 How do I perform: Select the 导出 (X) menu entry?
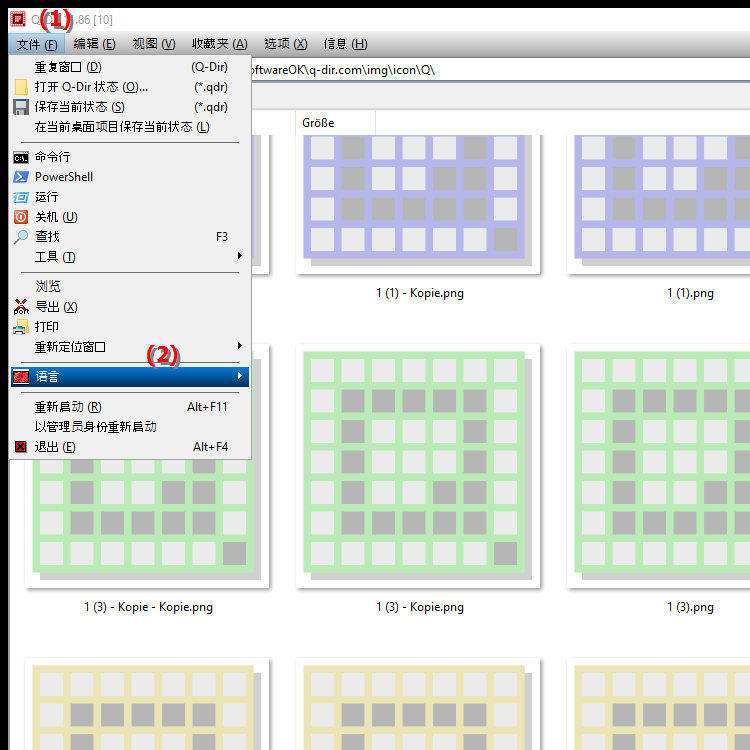pos(130,307)
